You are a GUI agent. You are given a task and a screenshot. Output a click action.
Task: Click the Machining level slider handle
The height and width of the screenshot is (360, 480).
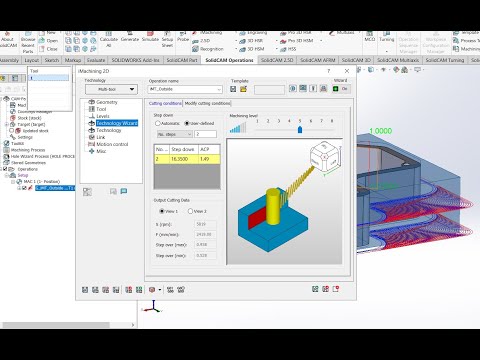pyautogui.click(x=300, y=130)
